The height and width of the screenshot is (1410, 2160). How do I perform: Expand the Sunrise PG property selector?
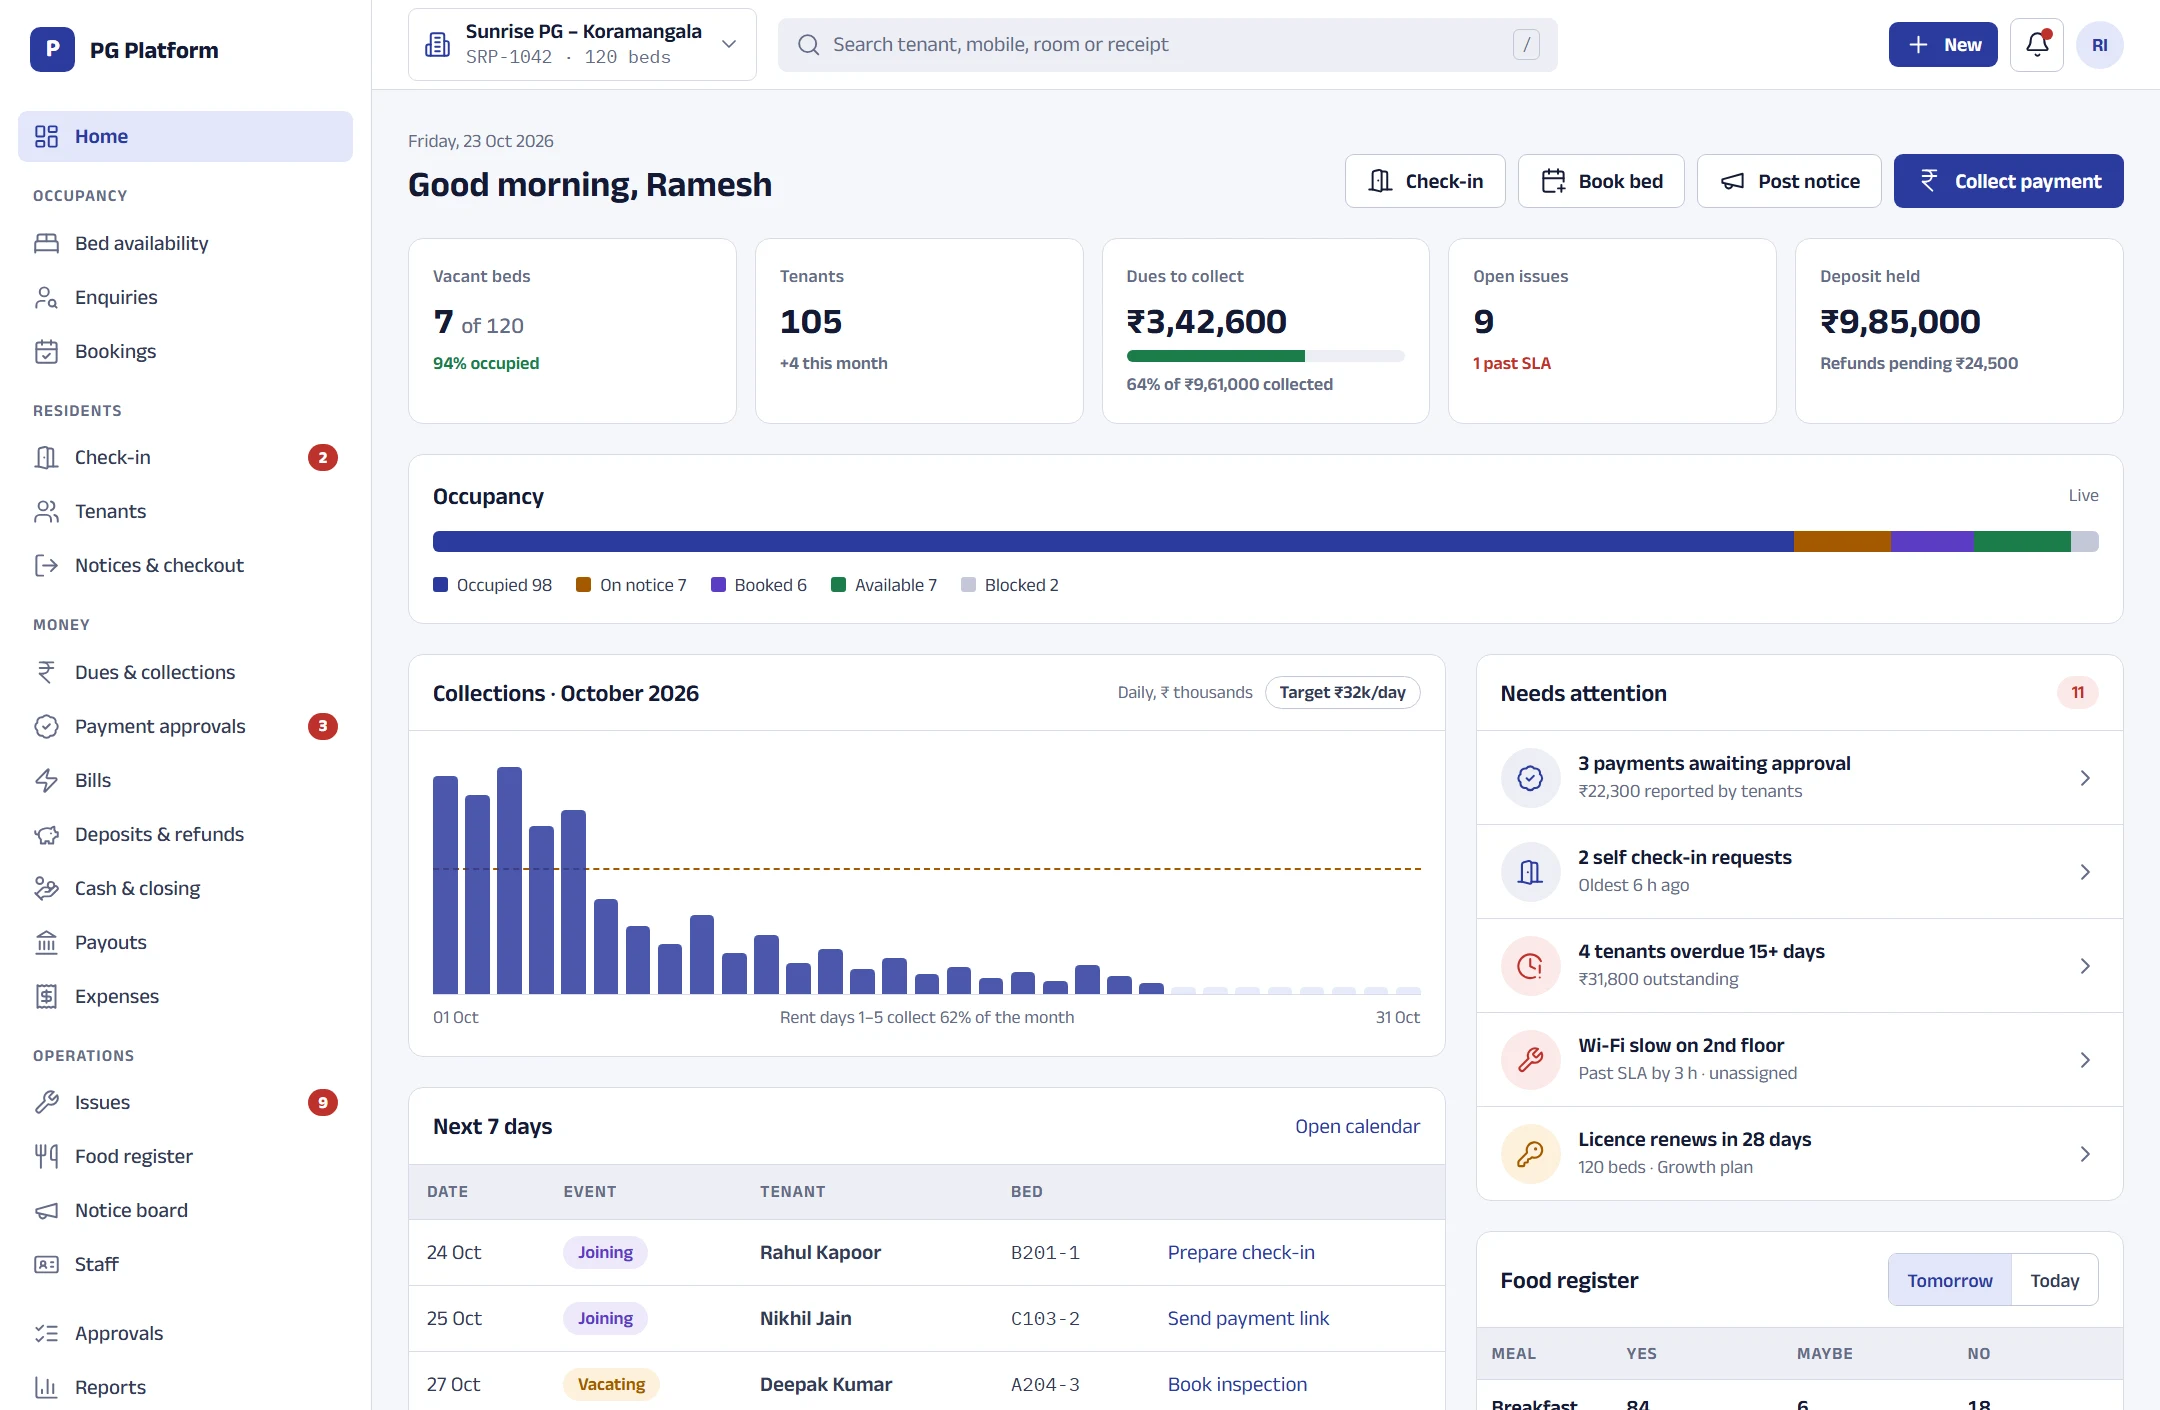pyautogui.click(x=582, y=45)
